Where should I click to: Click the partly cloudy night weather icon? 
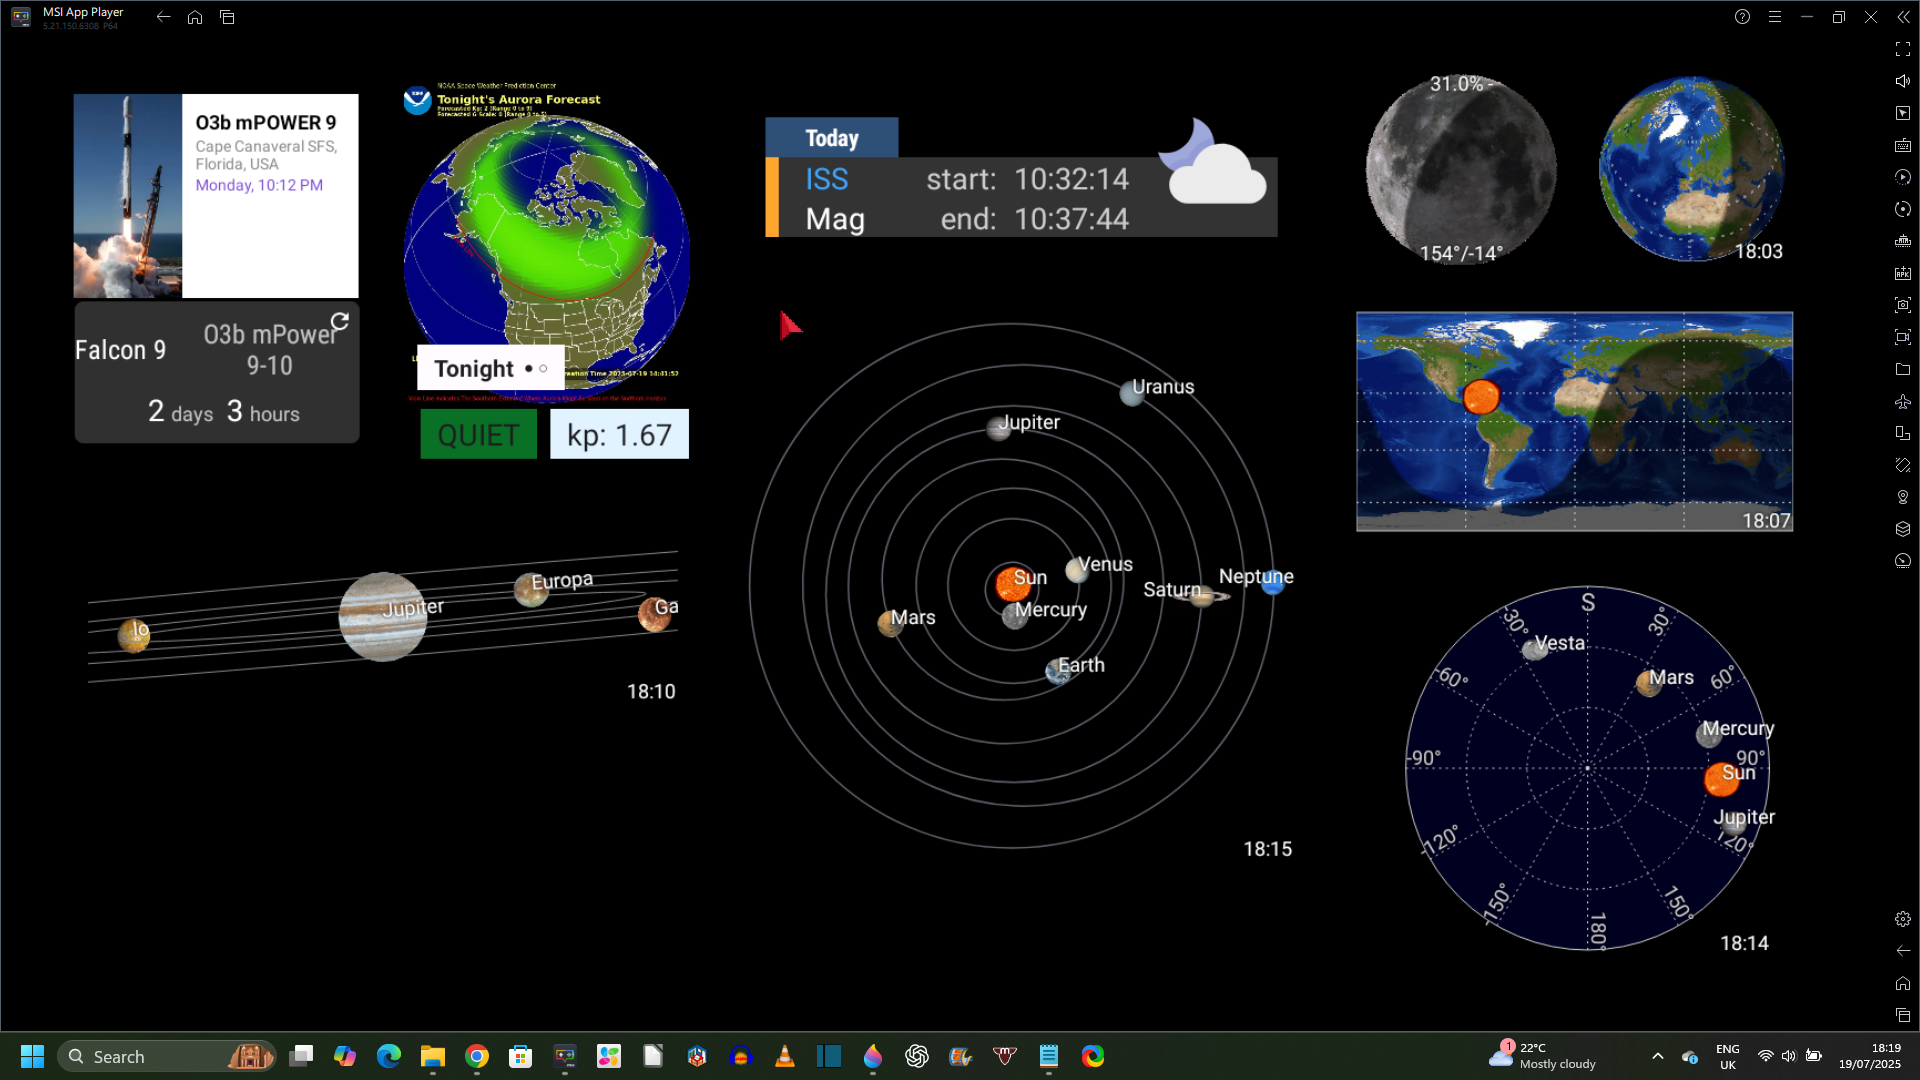pyautogui.click(x=1212, y=162)
